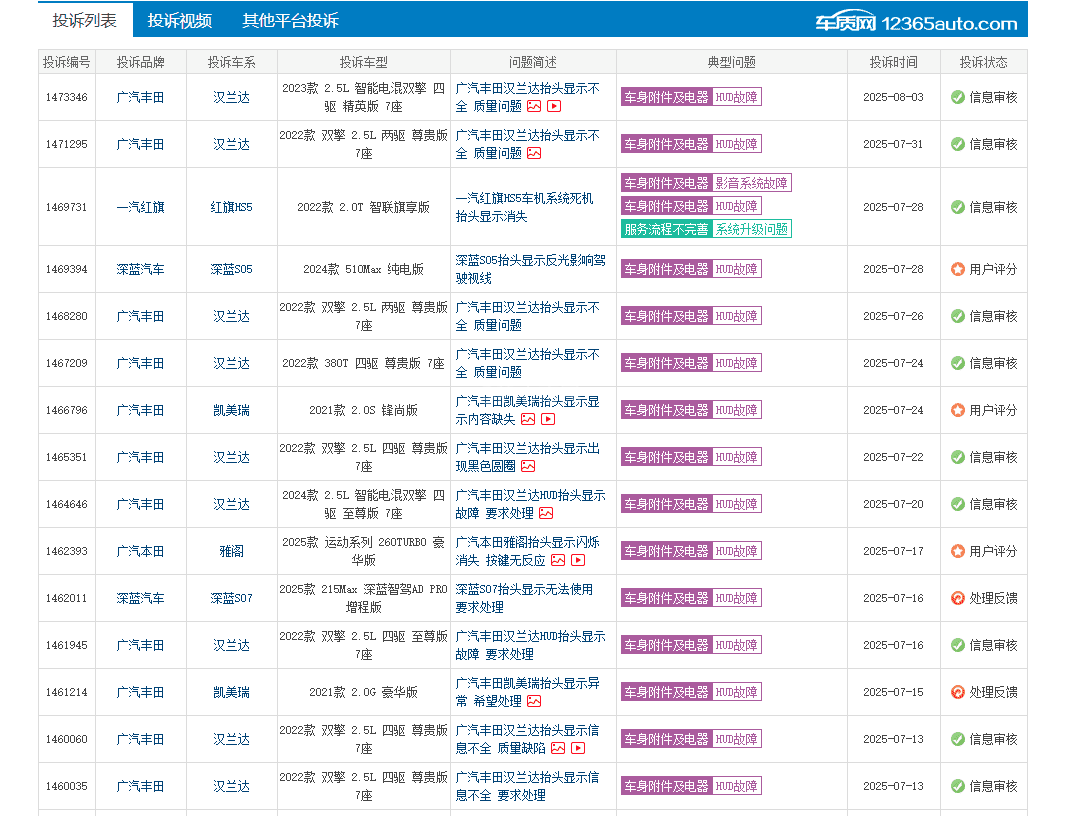1065x816 pixels.
Task: Play video icon for complaint 1460060
Action: [x=578, y=748]
